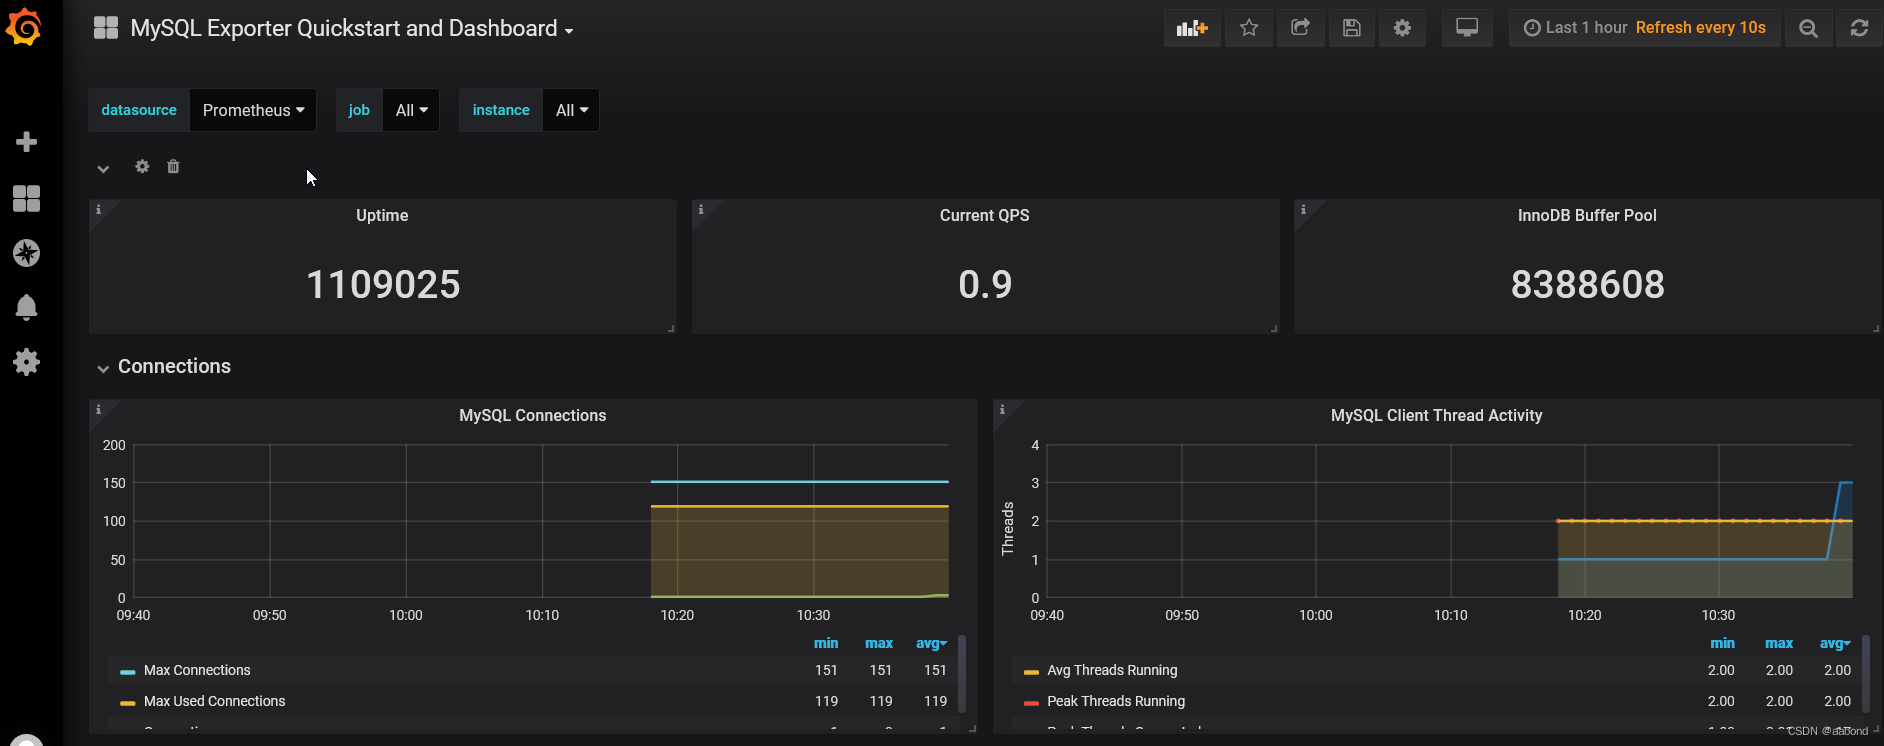Save the dashboard with floppy icon
This screenshot has width=1884, height=746.
tap(1351, 28)
